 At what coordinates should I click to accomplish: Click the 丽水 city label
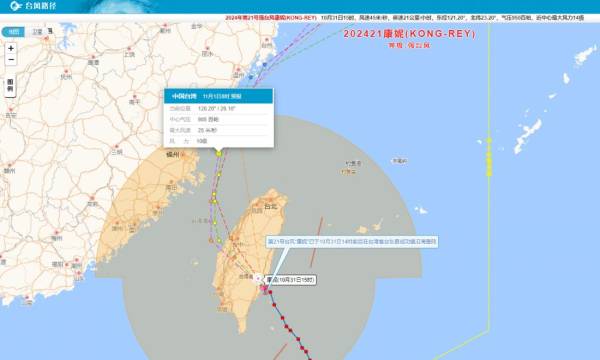pos(207,54)
